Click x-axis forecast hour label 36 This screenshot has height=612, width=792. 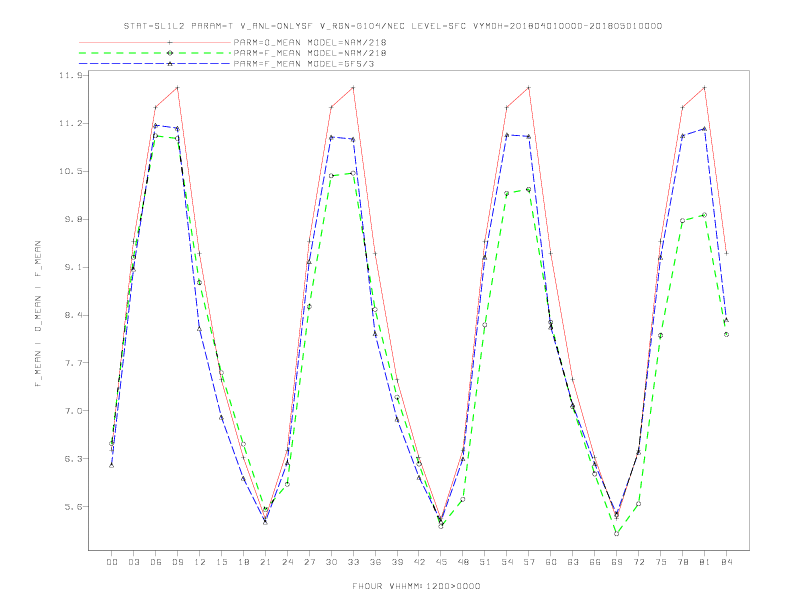tap(375, 562)
